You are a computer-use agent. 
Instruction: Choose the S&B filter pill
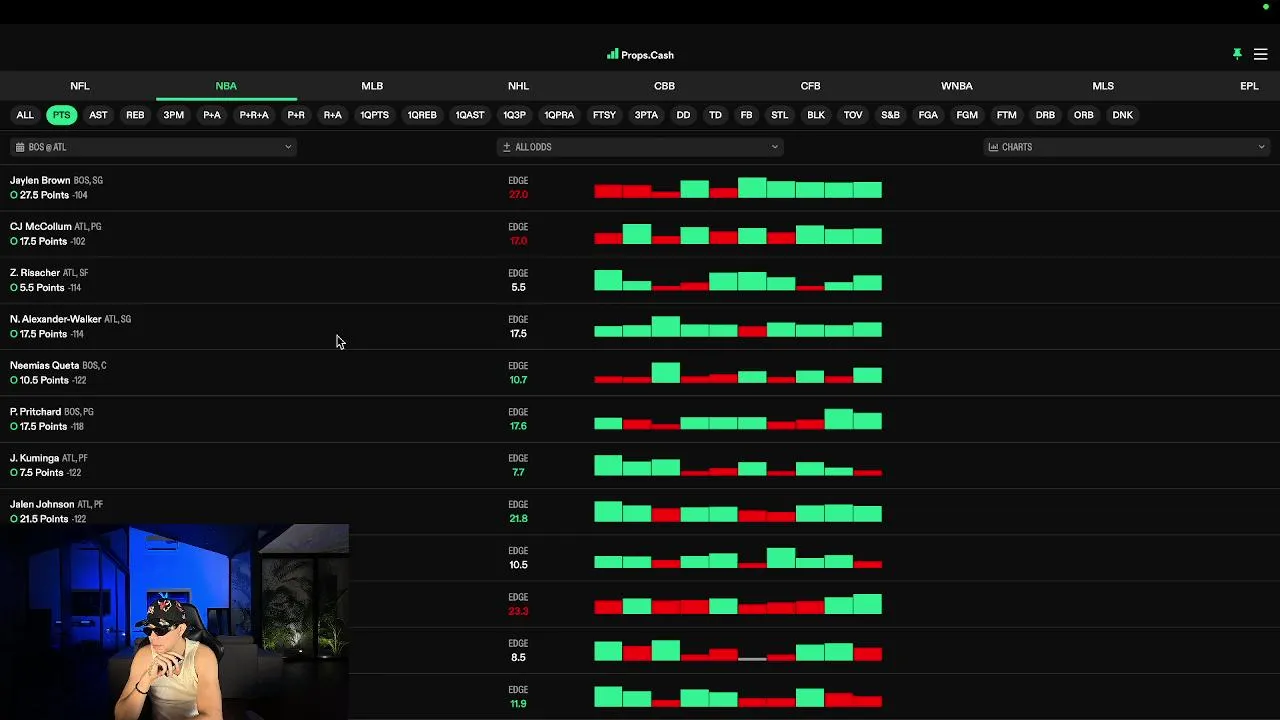coord(890,115)
